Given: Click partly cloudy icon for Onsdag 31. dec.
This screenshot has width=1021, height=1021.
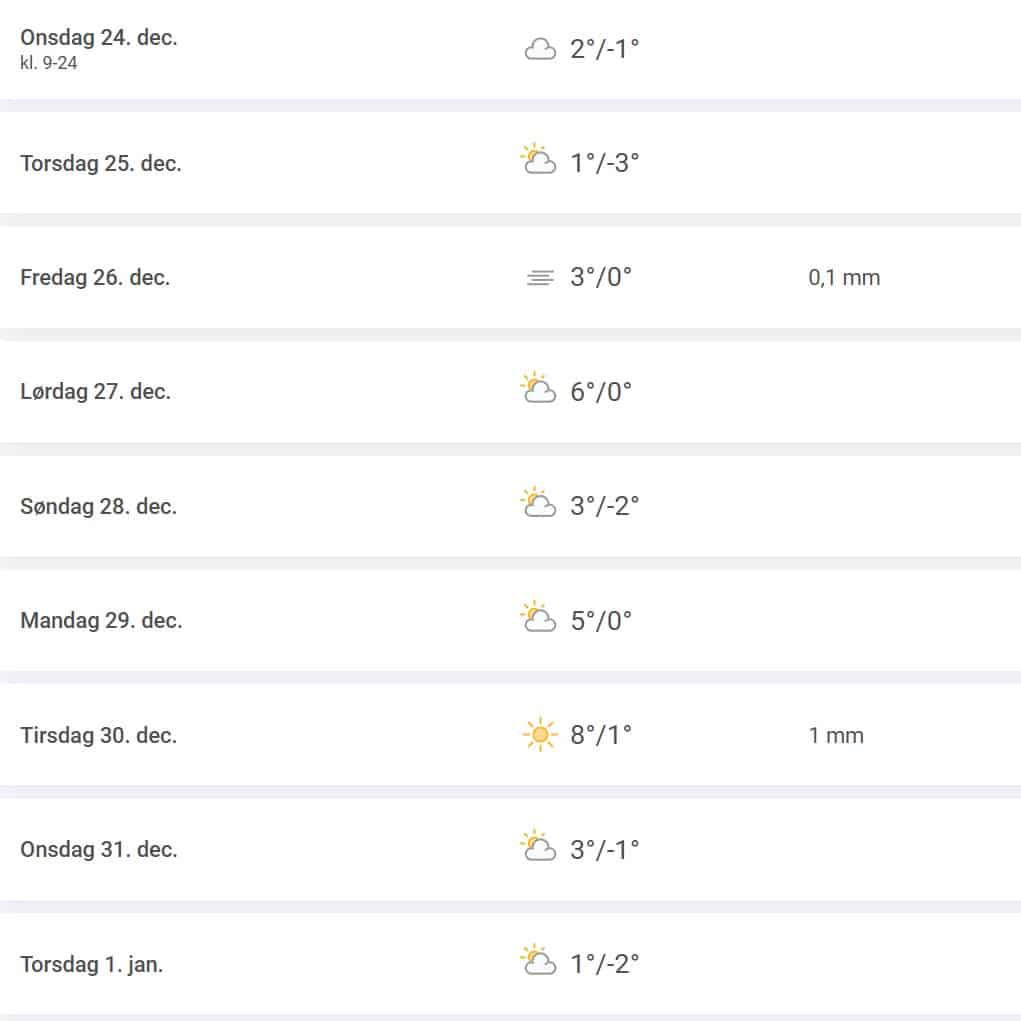Looking at the screenshot, I should [539, 847].
